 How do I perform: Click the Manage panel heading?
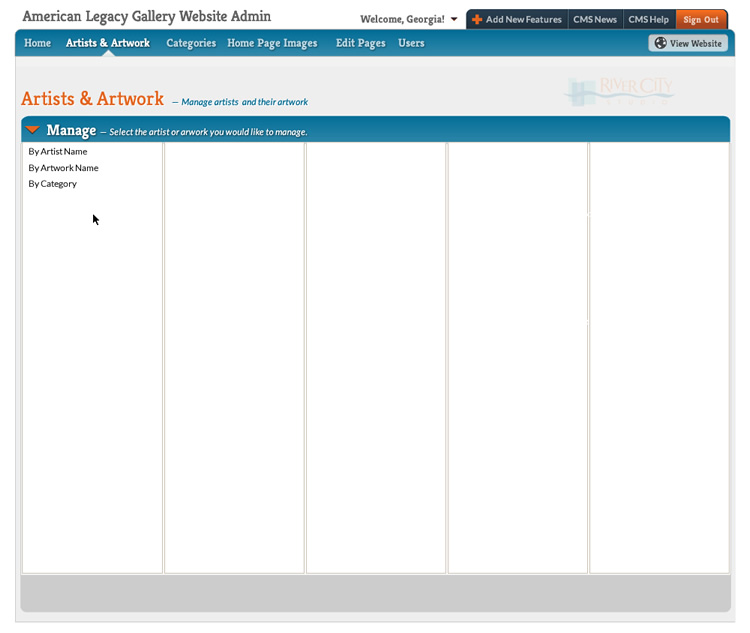71,130
